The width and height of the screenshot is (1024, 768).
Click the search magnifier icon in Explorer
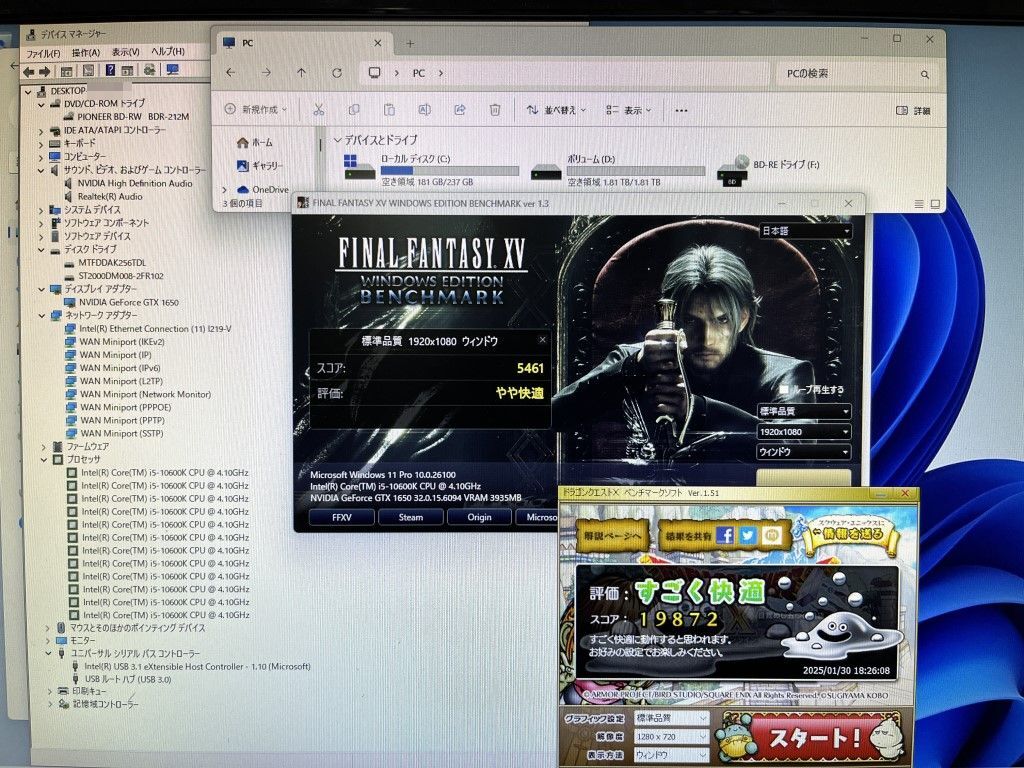925,74
